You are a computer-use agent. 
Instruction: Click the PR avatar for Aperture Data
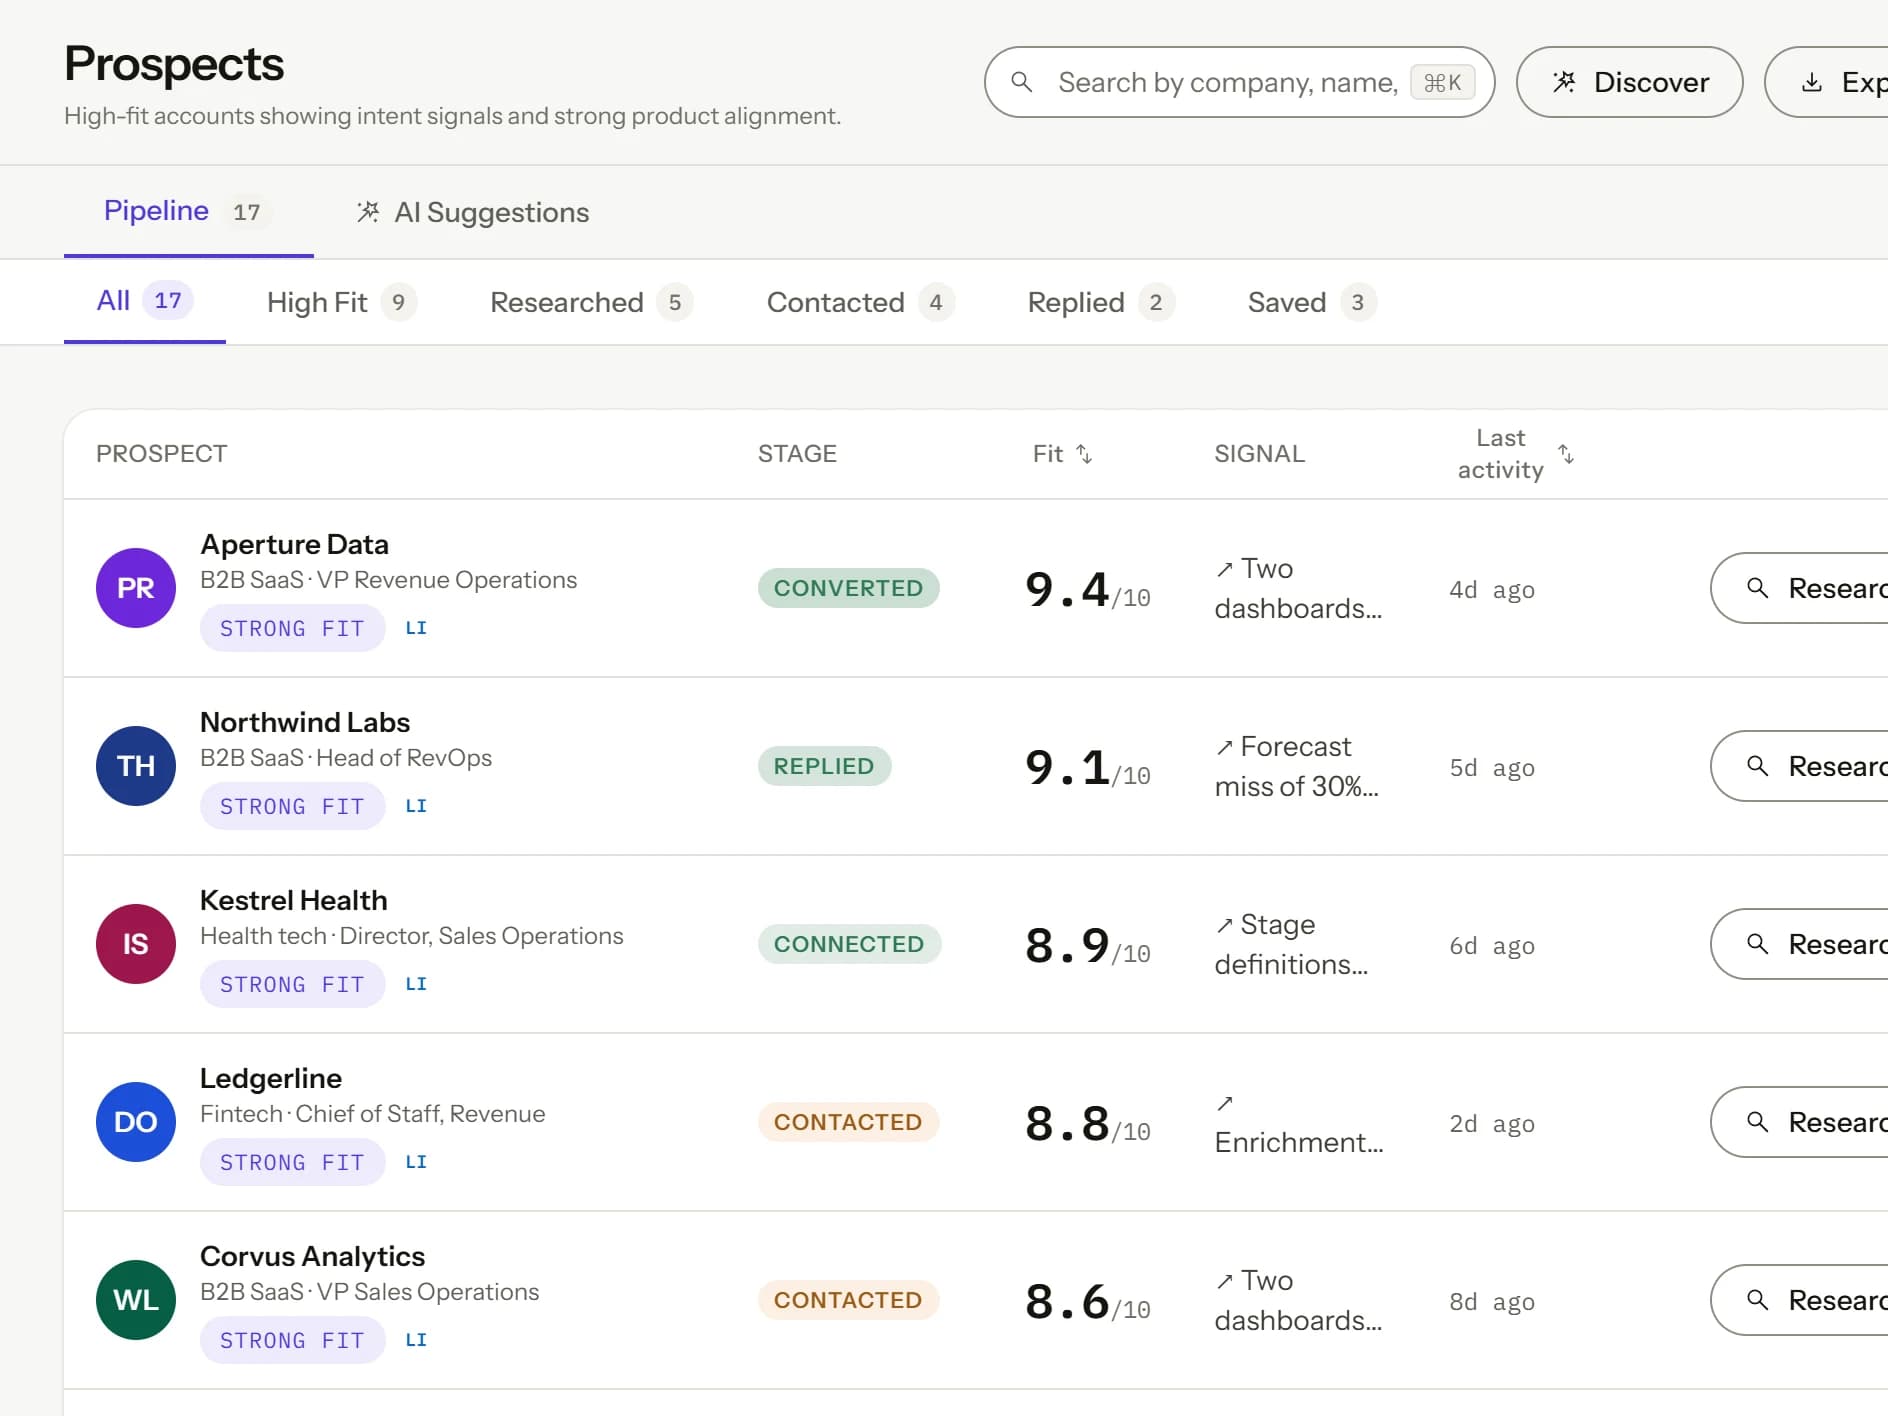[x=136, y=588]
